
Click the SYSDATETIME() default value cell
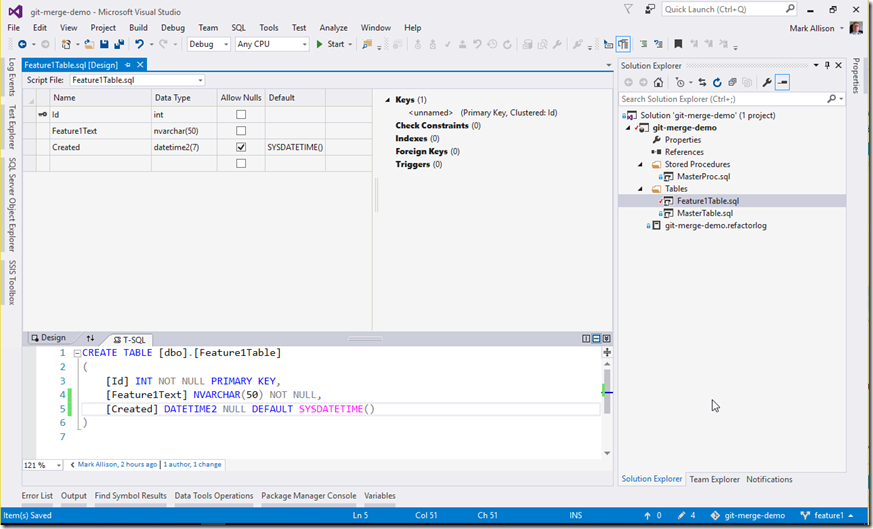(295, 147)
